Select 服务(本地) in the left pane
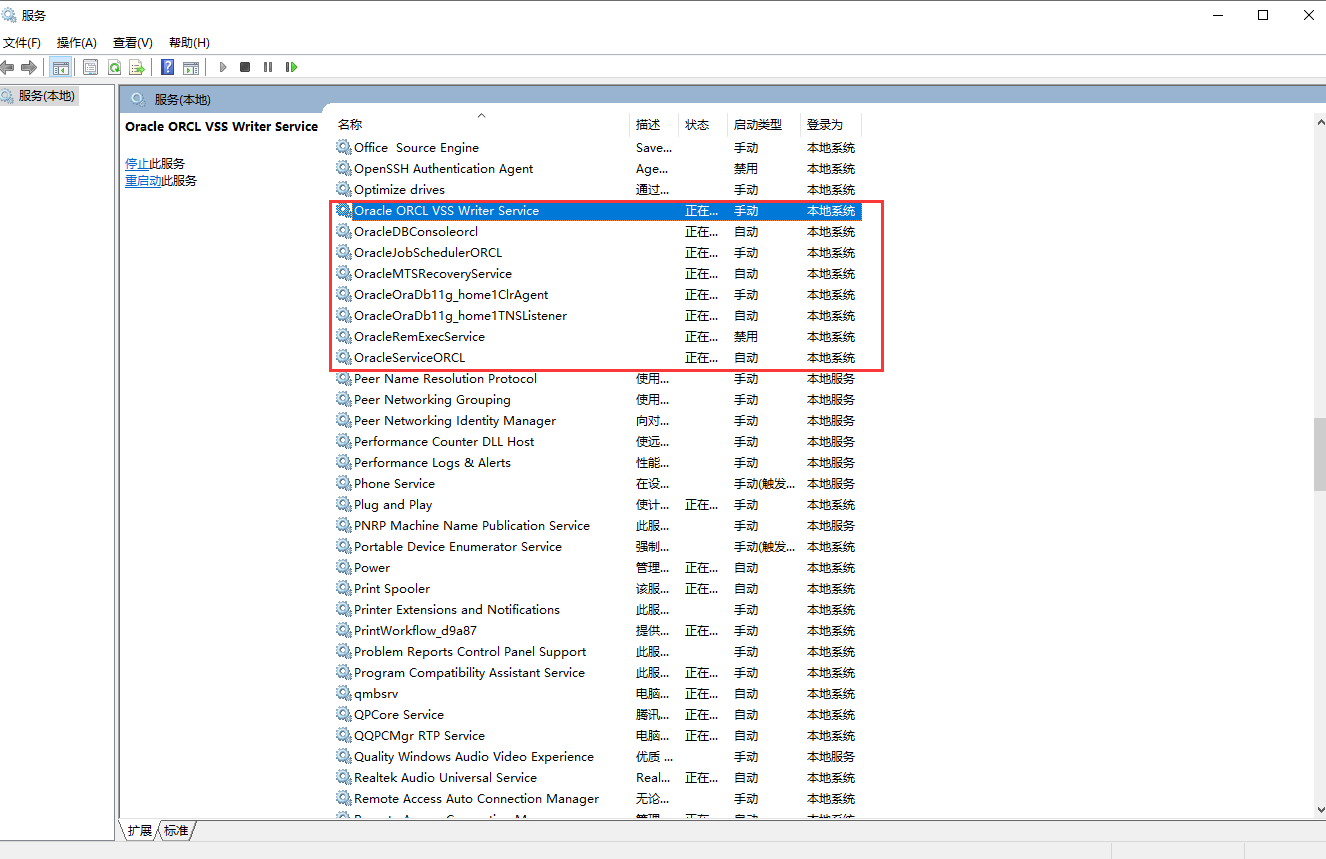 46,95
